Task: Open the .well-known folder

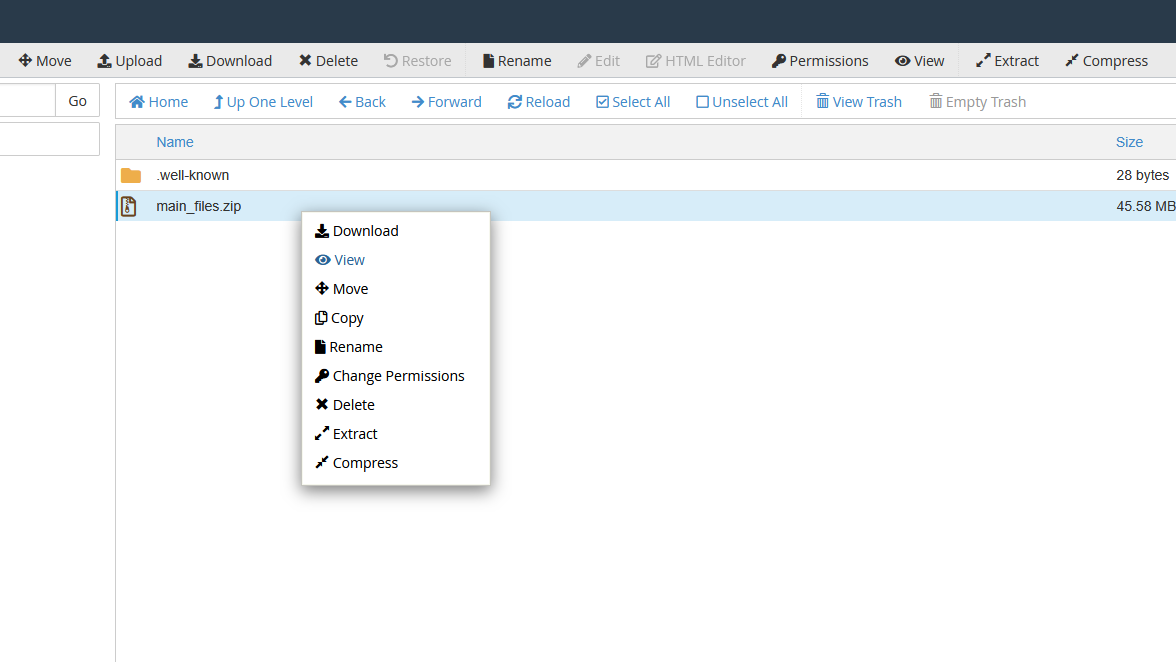Action: 192,175
